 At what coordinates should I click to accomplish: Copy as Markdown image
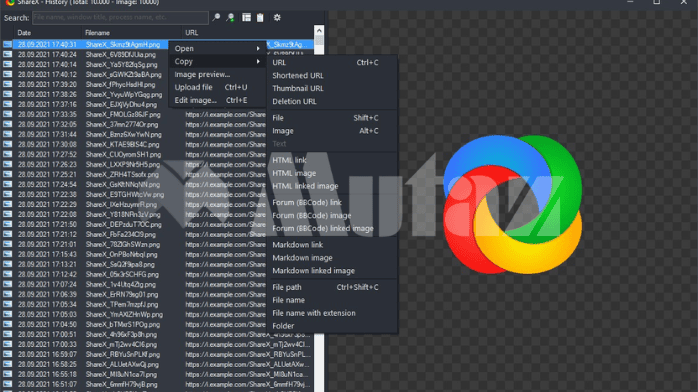pyautogui.click(x=332, y=258)
